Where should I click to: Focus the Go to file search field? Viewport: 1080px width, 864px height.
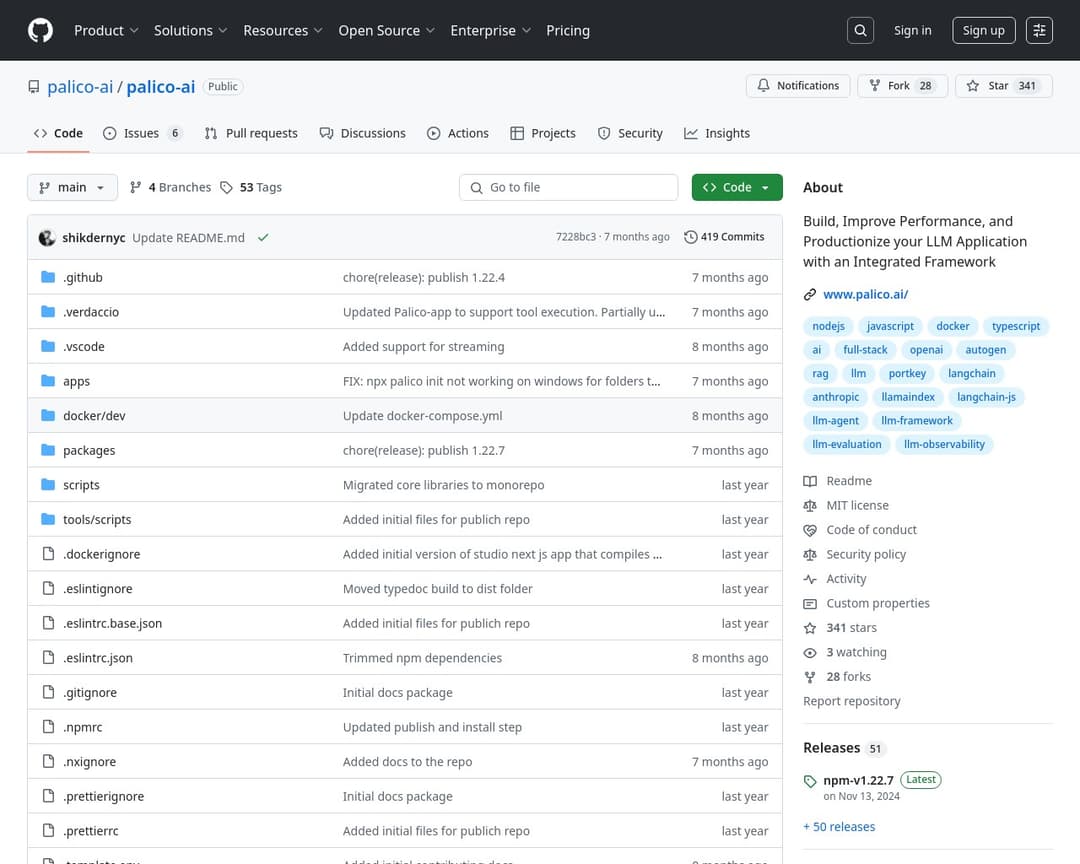pyautogui.click(x=568, y=187)
